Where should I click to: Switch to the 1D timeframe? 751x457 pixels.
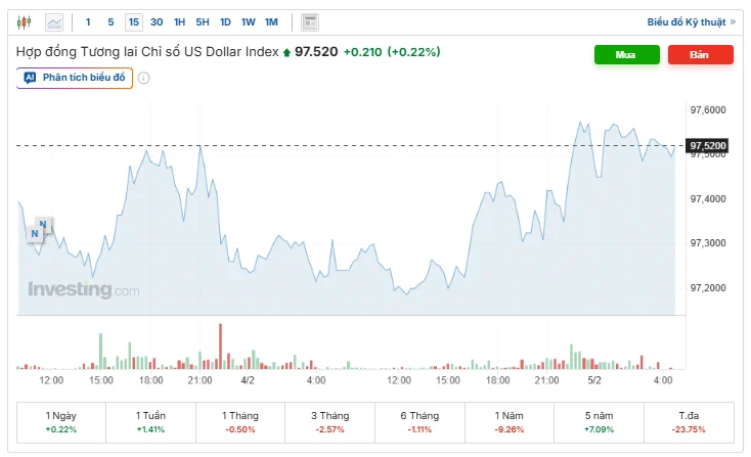point(225,21)
